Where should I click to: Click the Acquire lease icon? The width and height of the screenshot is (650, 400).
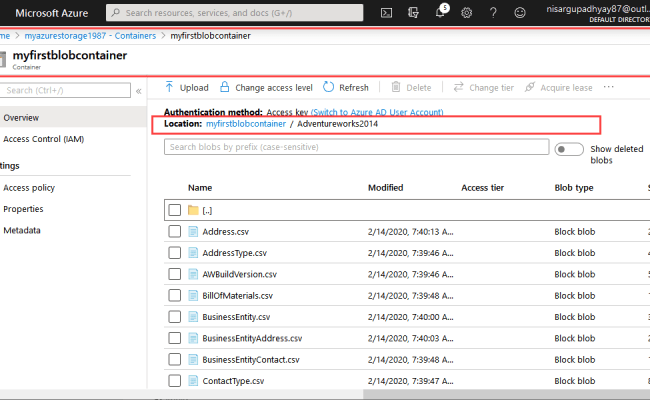pyautogui.click(x=529, y=87)
